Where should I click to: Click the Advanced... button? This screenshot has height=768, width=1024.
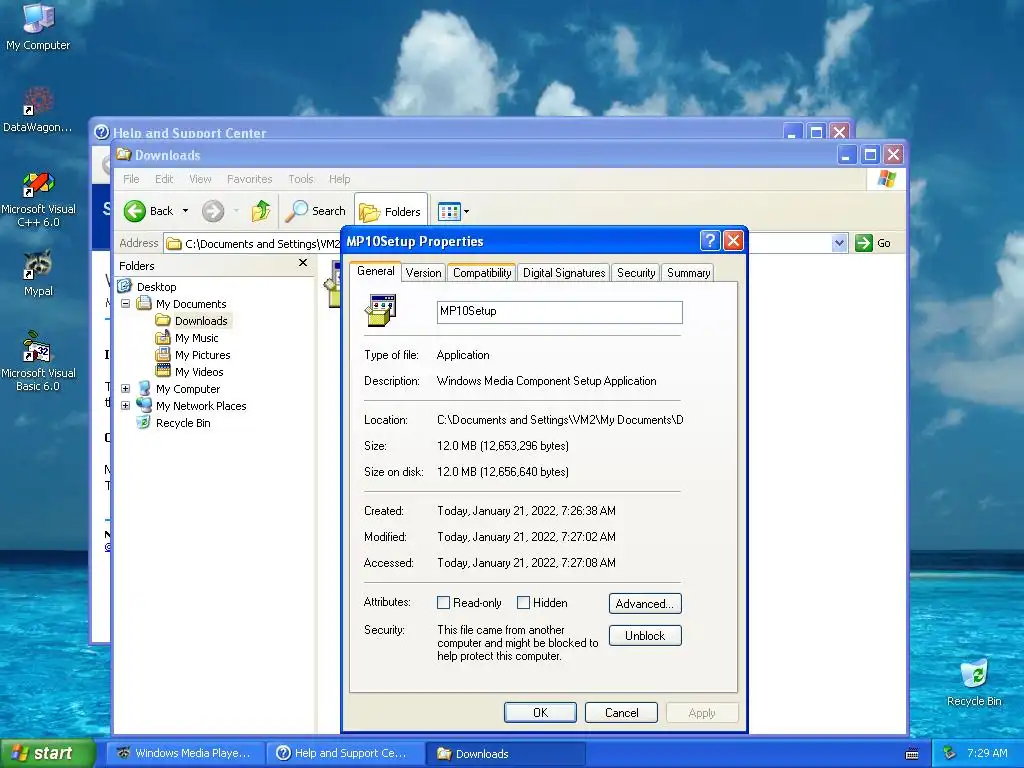coord(645,603)
